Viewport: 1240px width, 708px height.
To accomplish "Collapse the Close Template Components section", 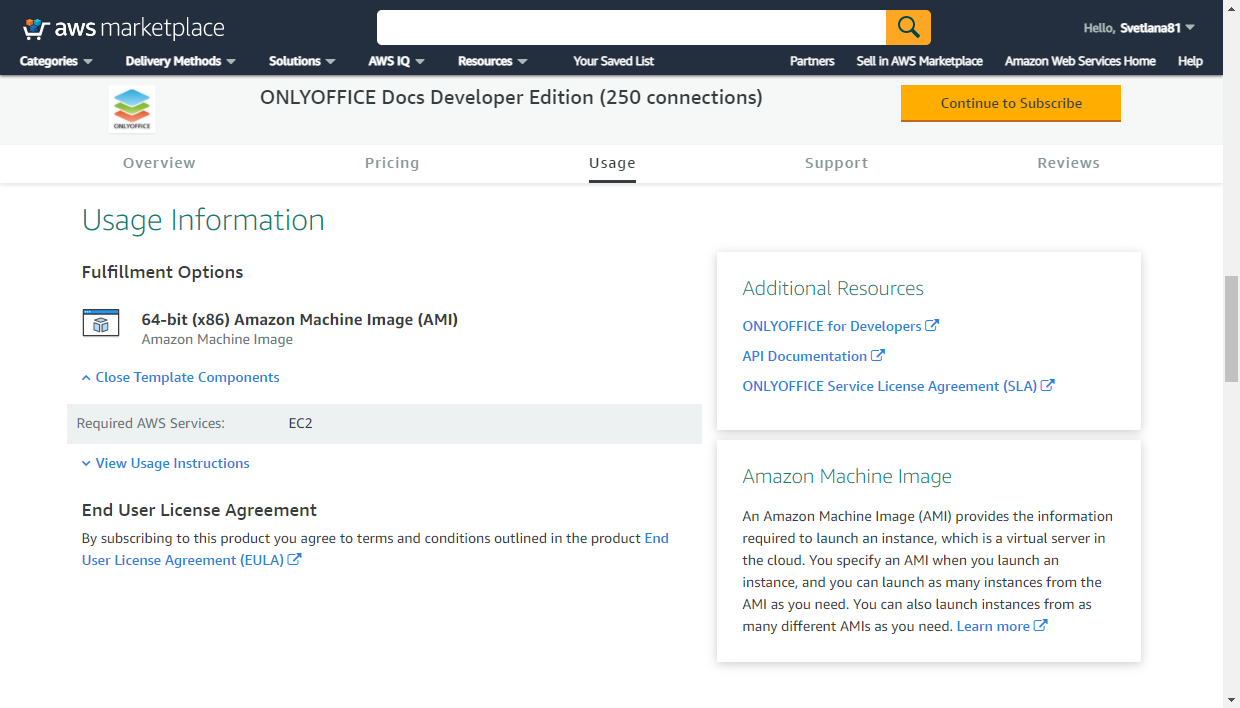I will (186, 377).
